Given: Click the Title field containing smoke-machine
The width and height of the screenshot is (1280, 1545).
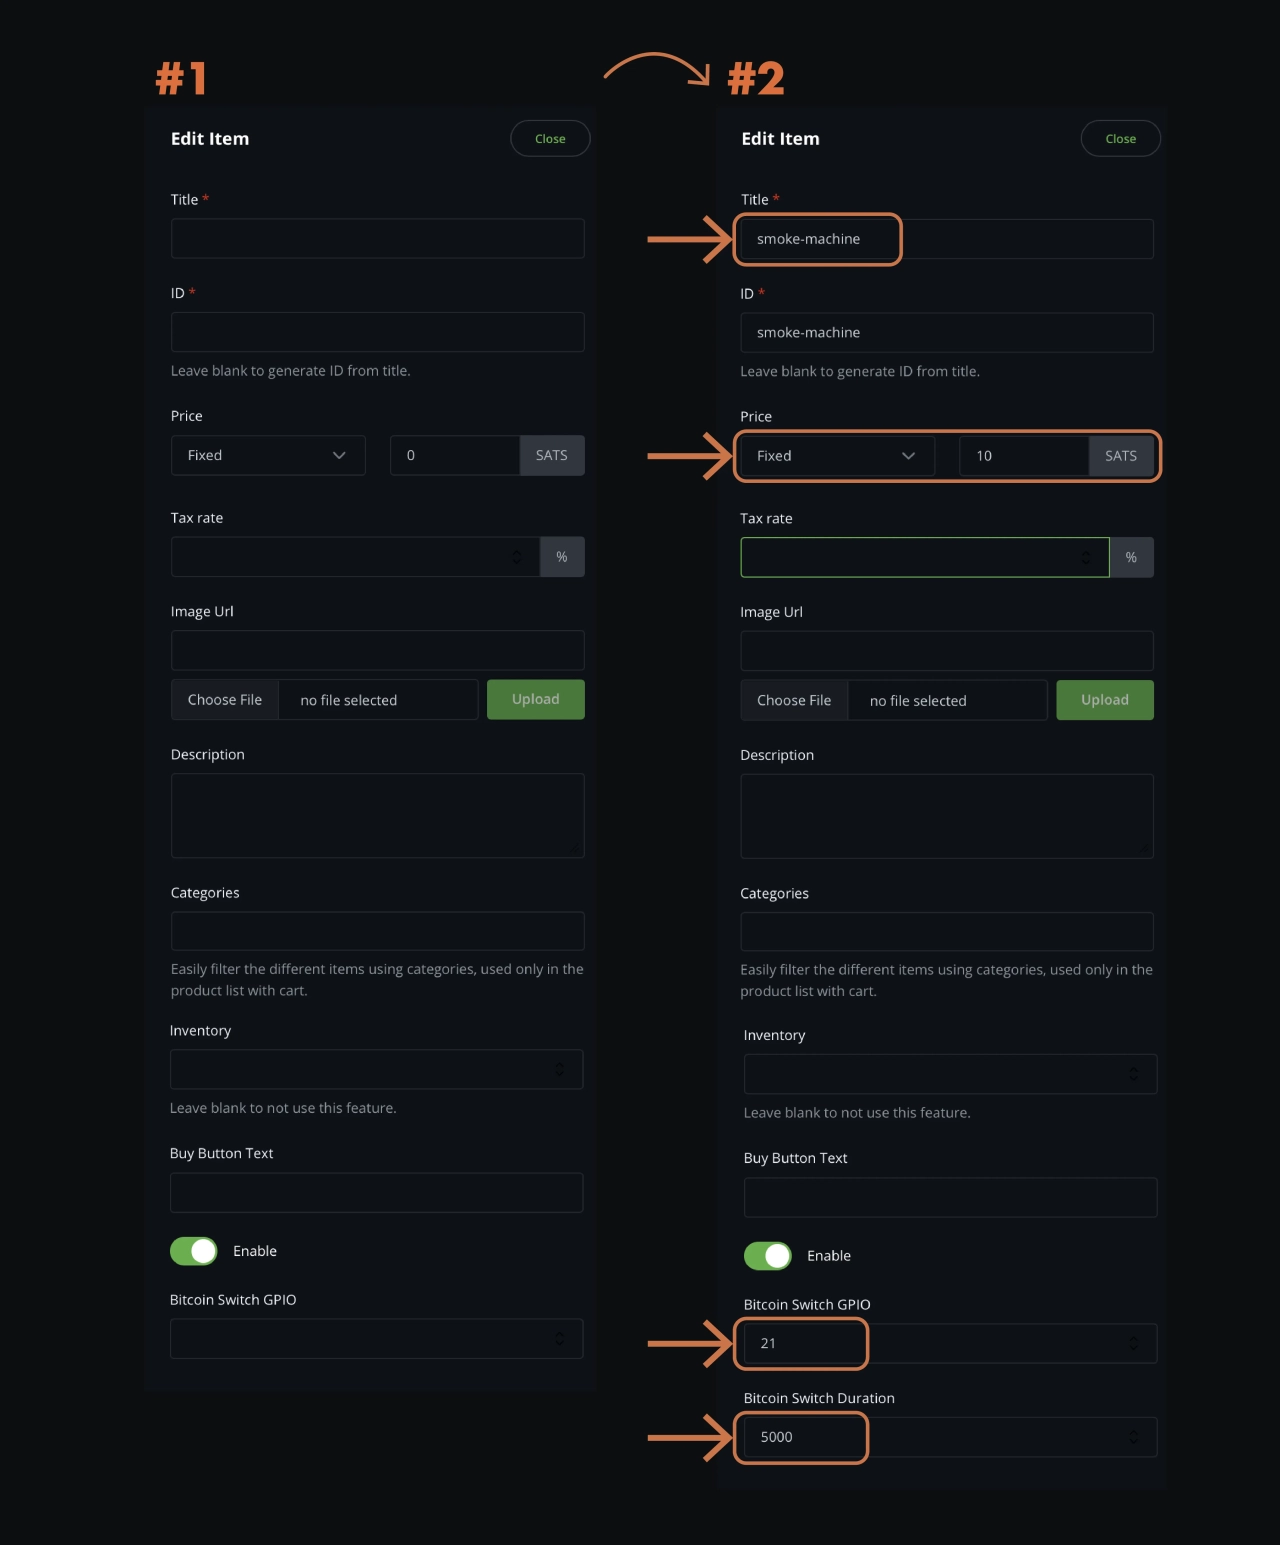Looking at the screenshot, I should point(817,239).
